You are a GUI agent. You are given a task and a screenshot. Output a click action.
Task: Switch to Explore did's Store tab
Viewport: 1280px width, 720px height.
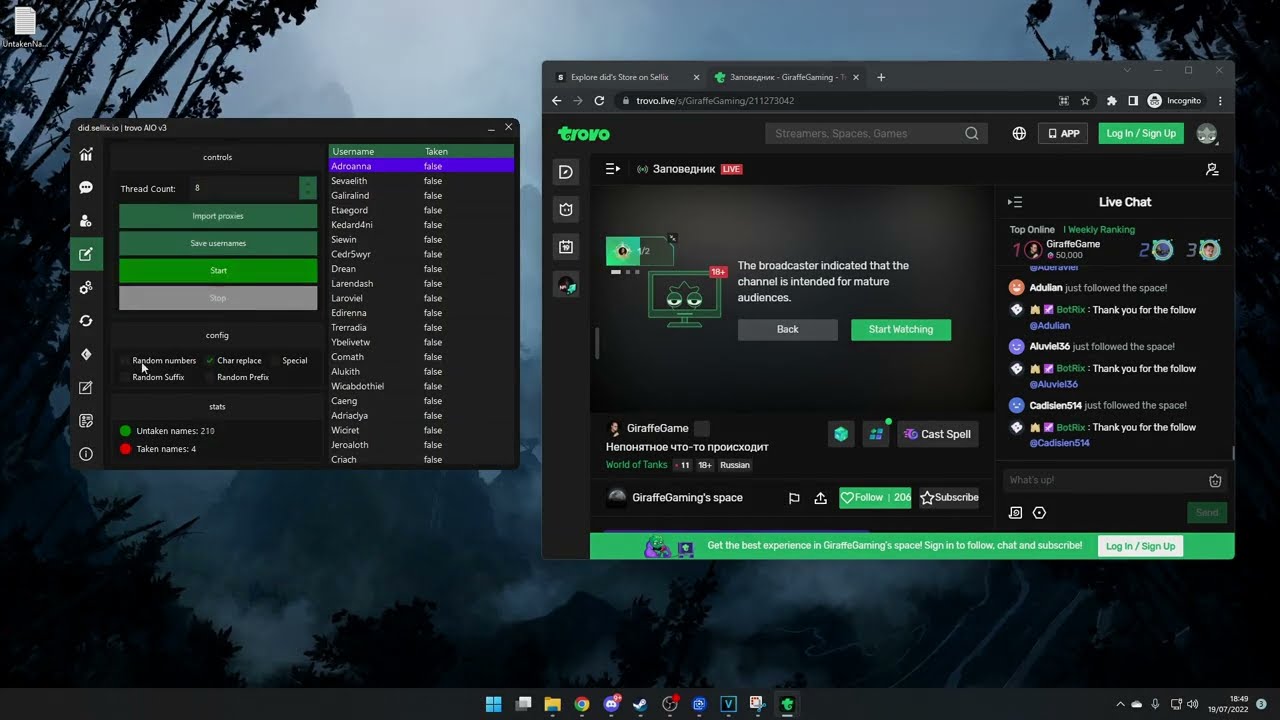click(x=619, y=77)
